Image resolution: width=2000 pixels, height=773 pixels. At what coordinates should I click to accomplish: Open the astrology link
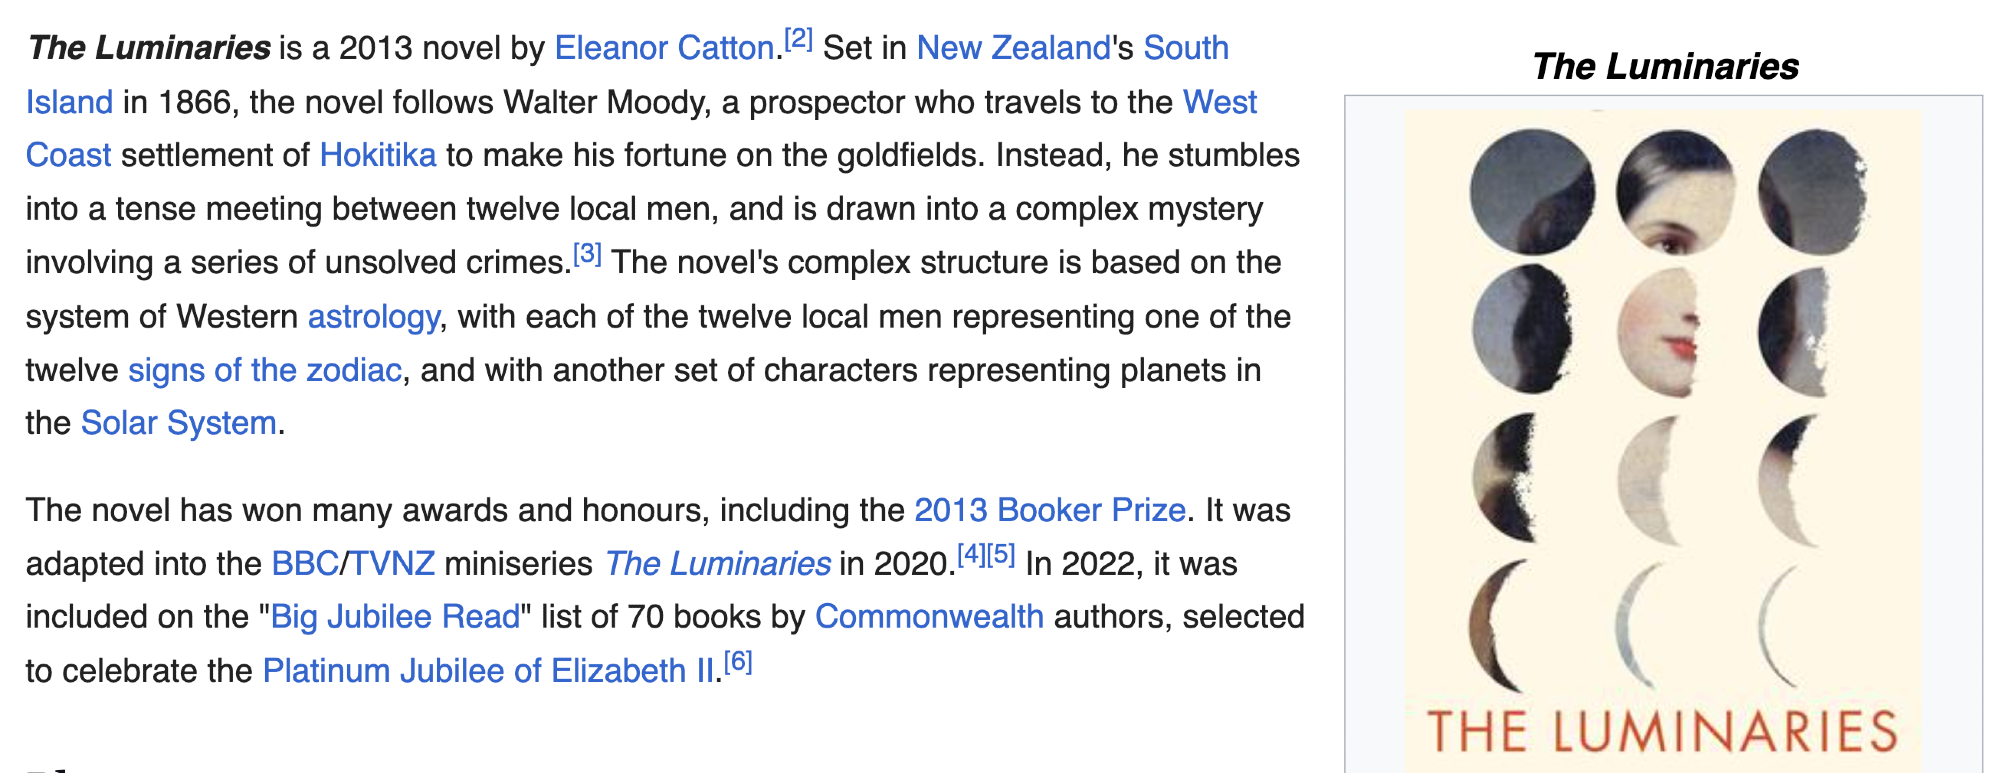tap(373, 316)
